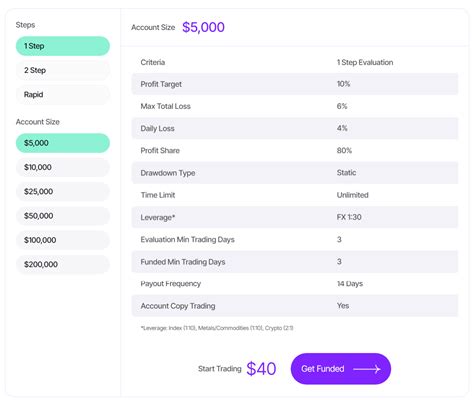Click the Get Funded button text
Image resolution: width=474 pixels, height=401 pixels.
(x=323, y=369)
